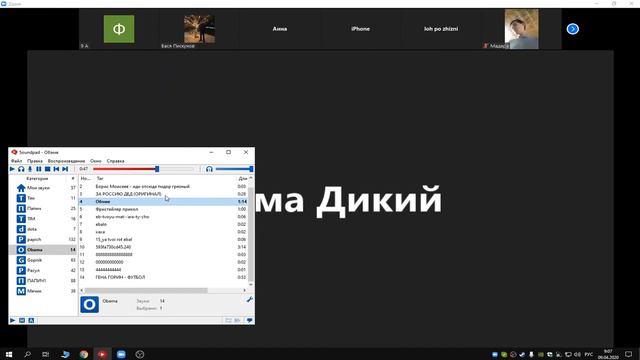The width and height of the screenshot is (640, 360).
Task: Click the 'loh po zhizni' participant tile
Action: [441, 29]
